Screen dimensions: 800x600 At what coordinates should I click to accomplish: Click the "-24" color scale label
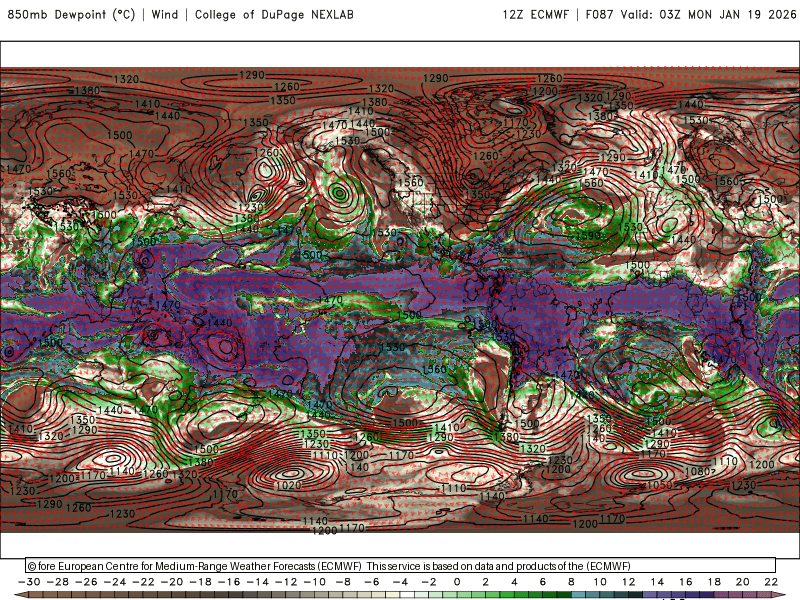coord(115,582)
